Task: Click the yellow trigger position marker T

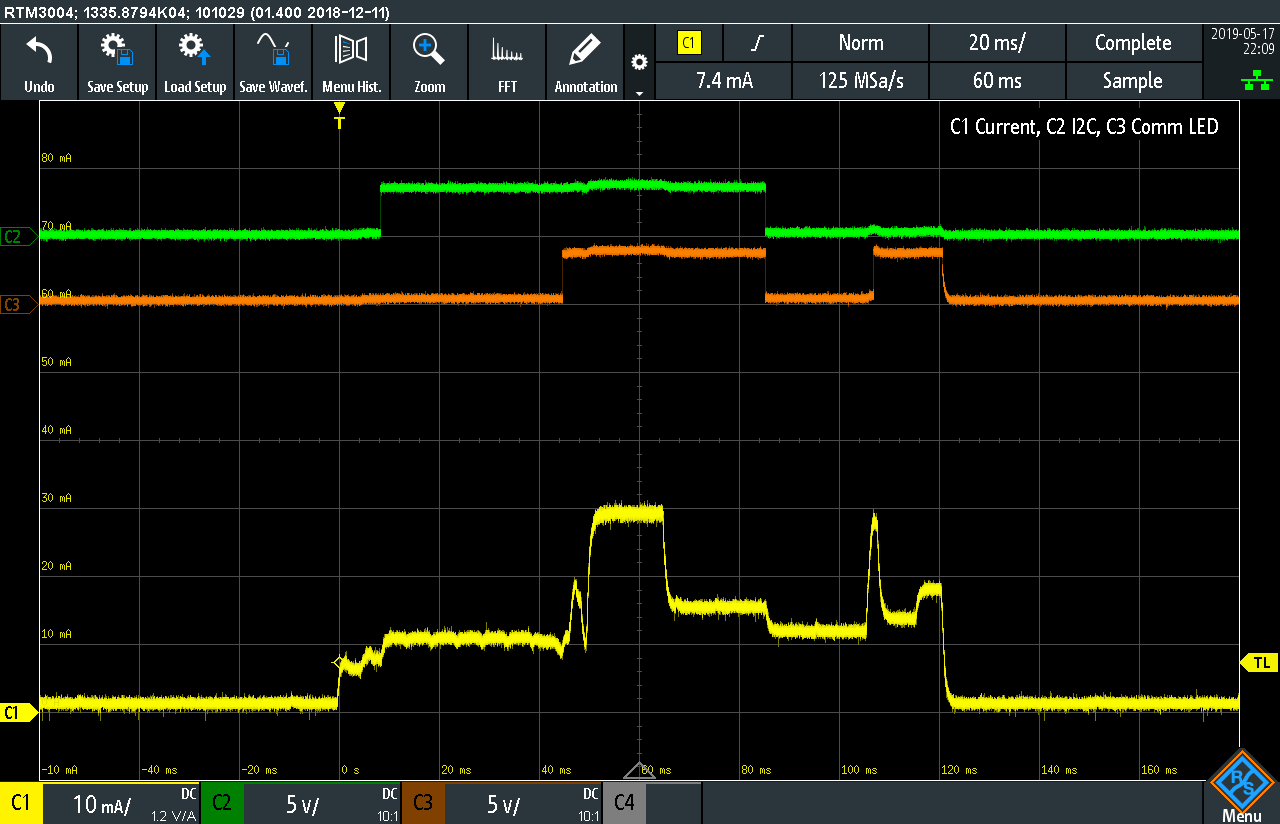Action: (x=339, y=116)
